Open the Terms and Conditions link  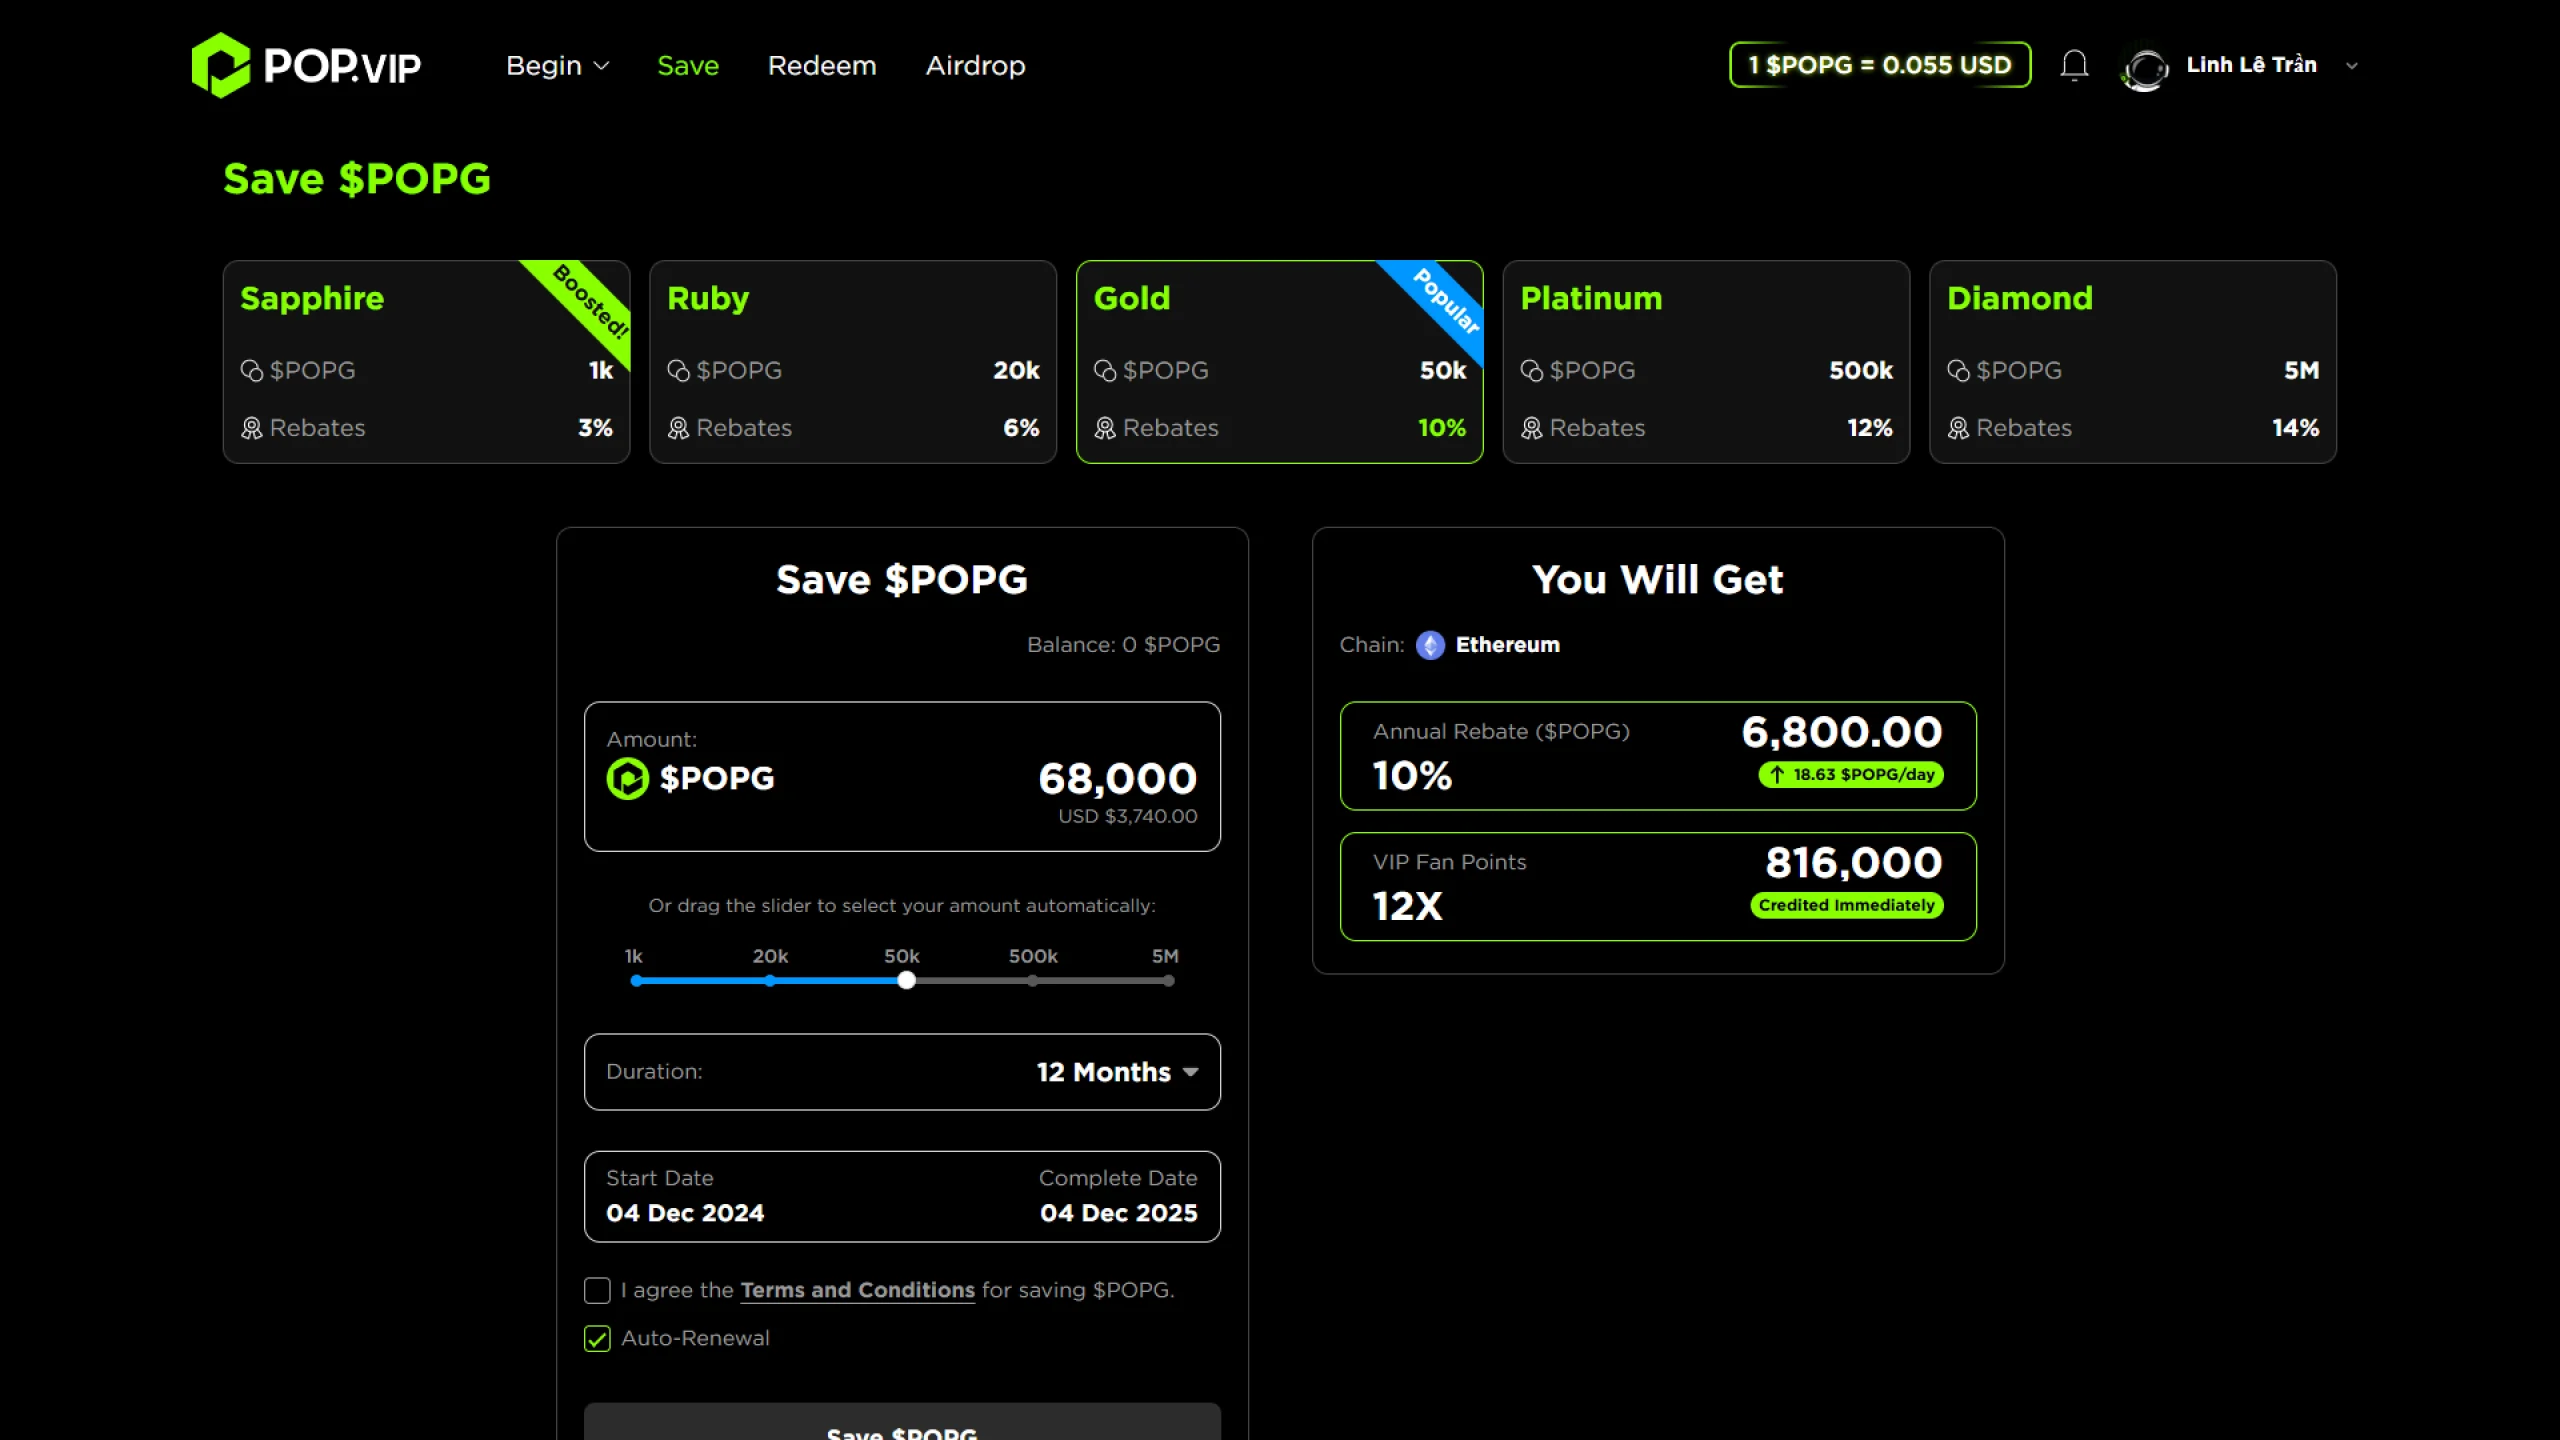click(x=857, y=1290)
